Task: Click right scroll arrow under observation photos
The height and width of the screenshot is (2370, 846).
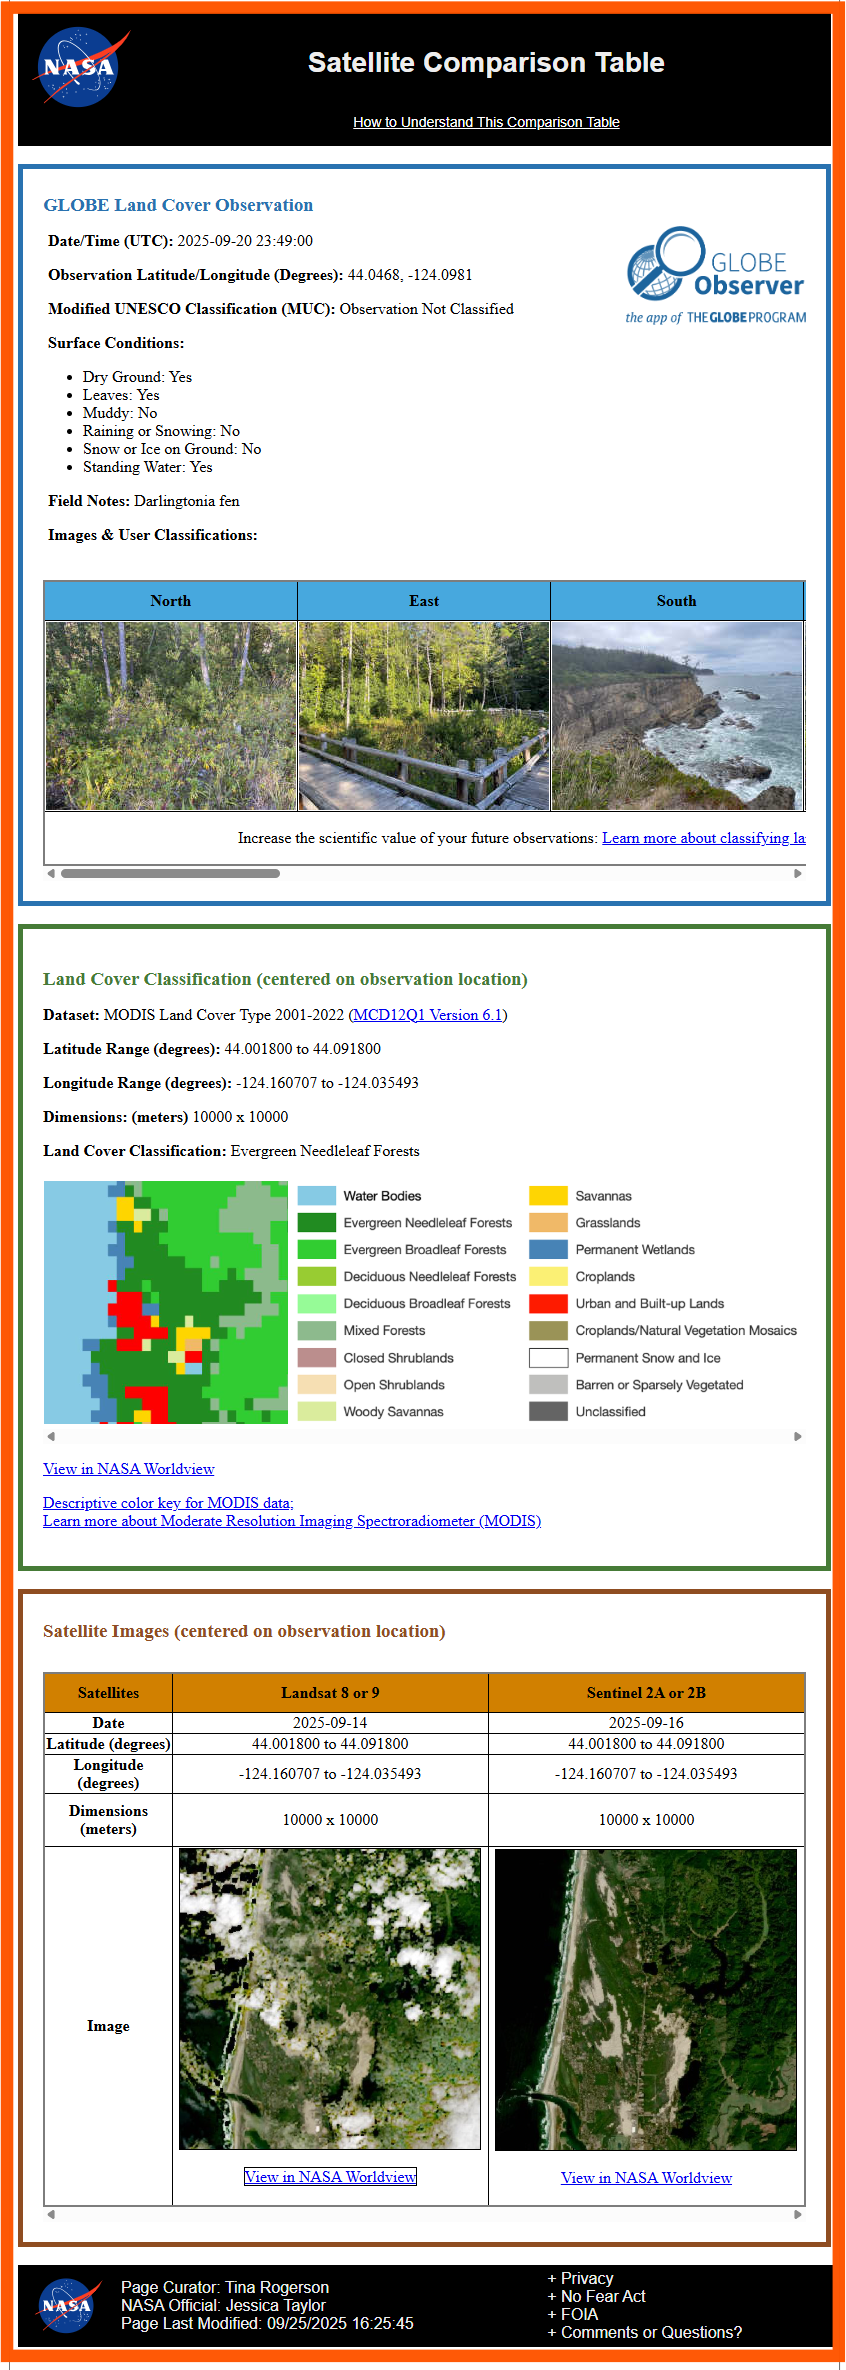Action: [x=797, y=874]
